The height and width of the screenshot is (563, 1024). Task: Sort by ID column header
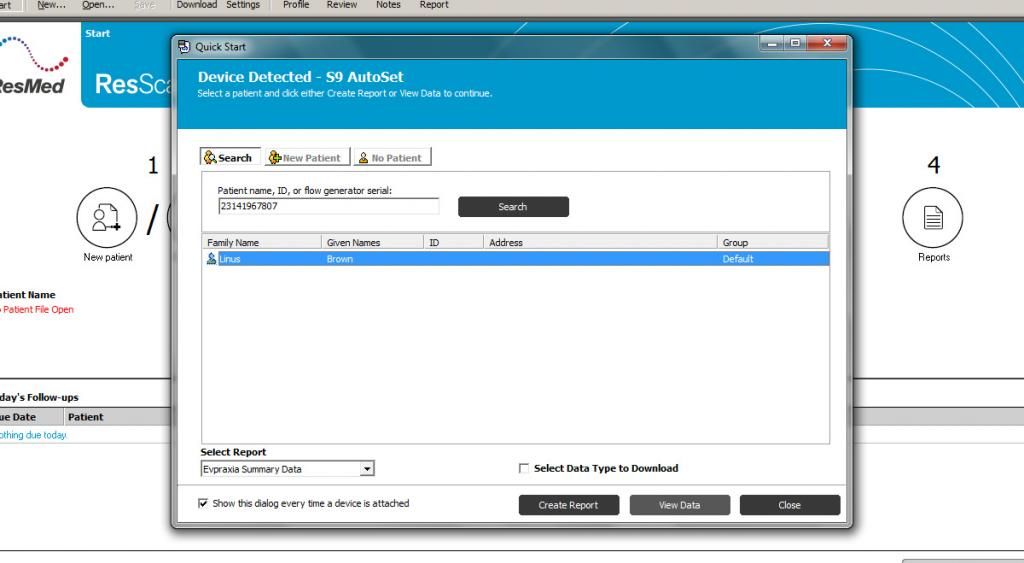453,242
